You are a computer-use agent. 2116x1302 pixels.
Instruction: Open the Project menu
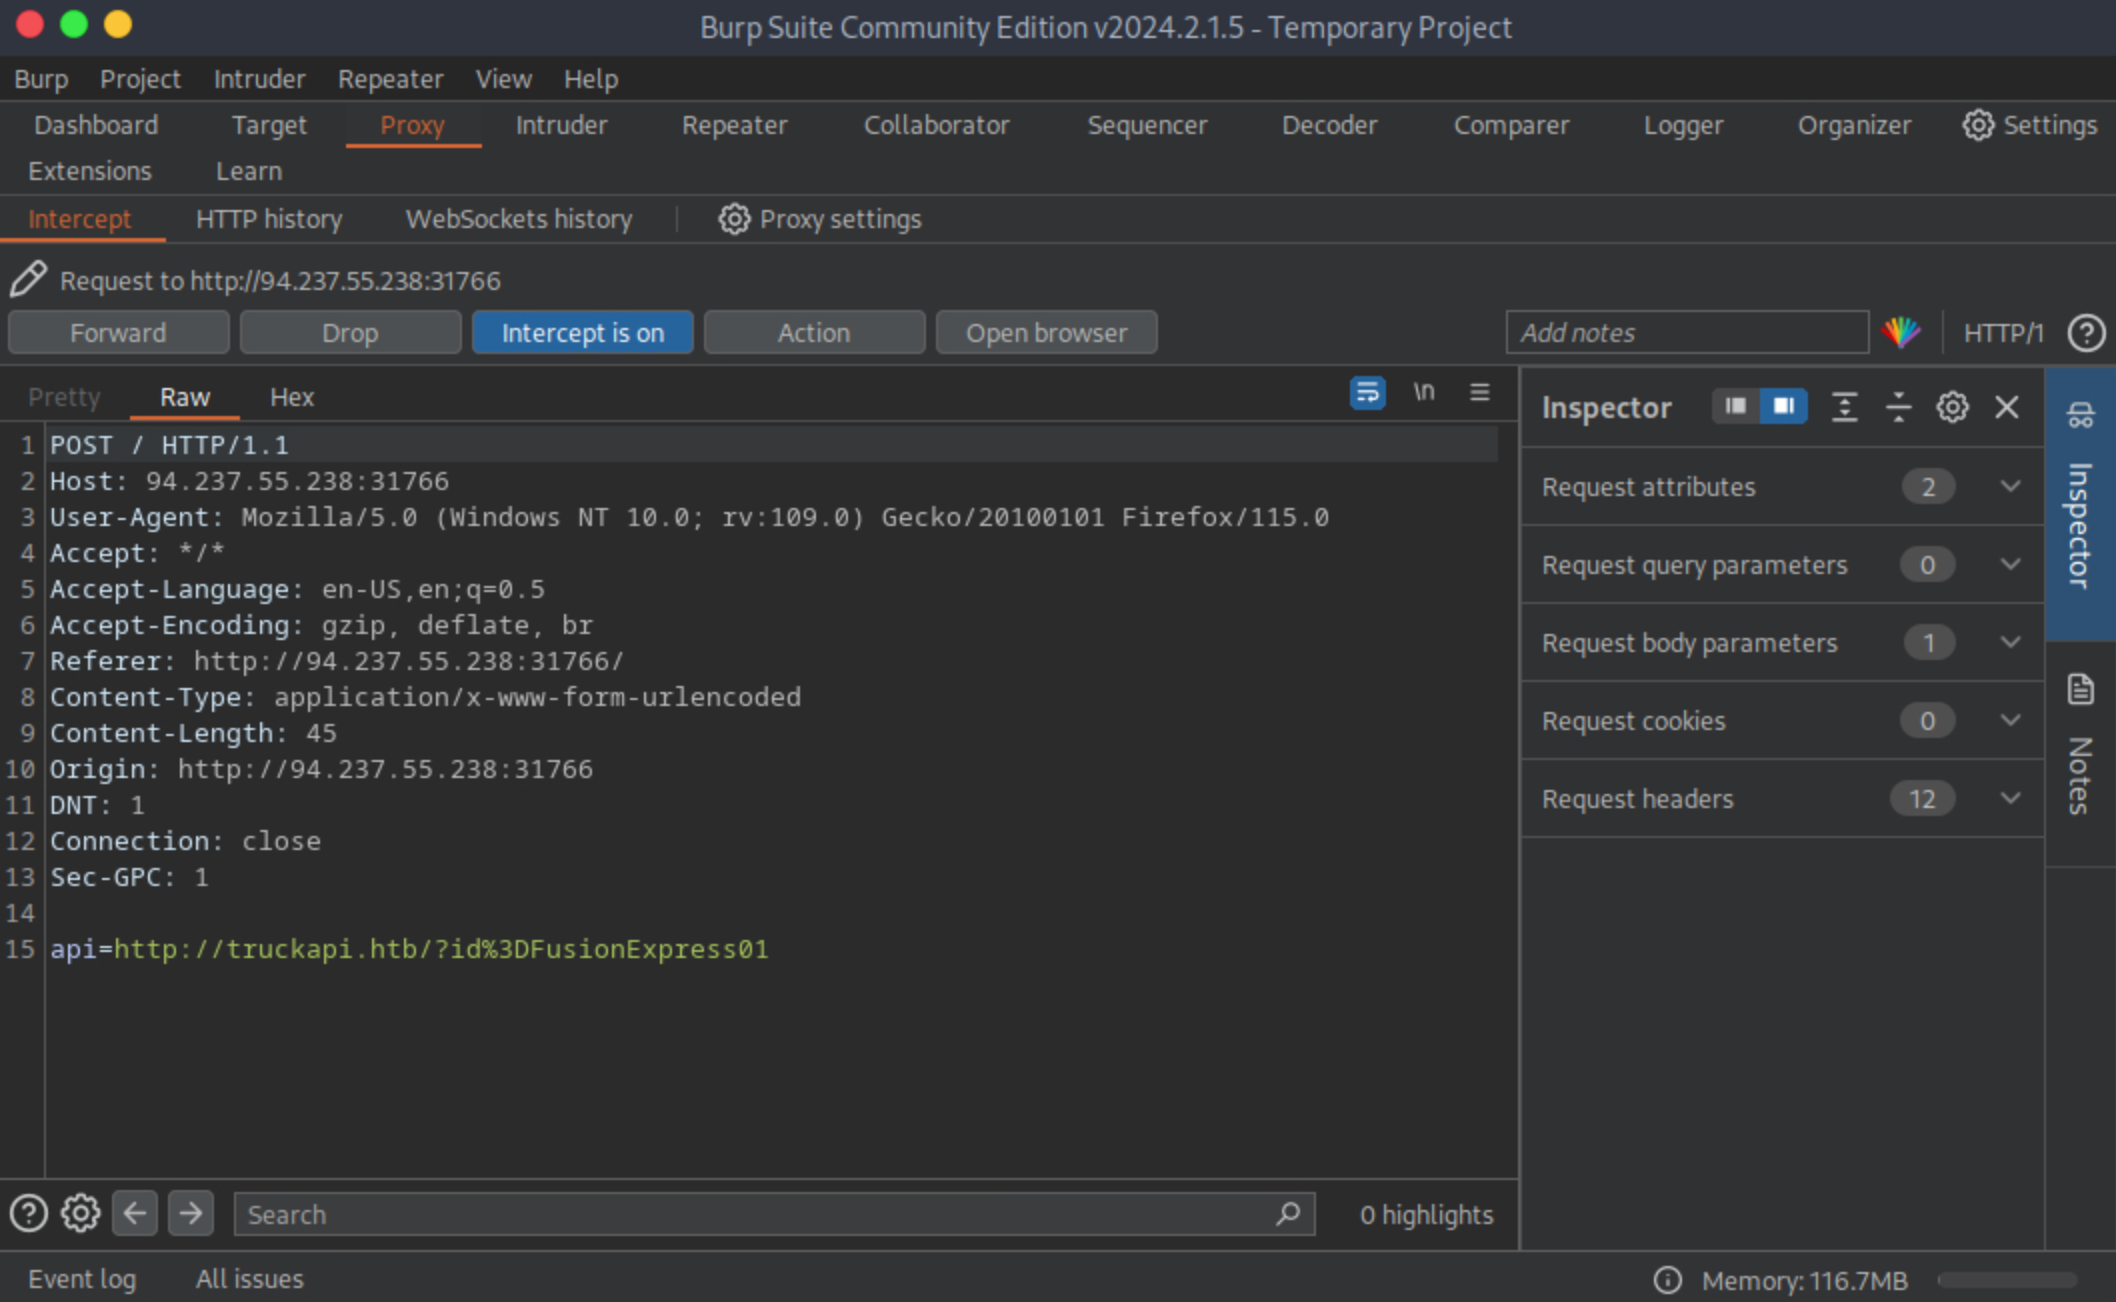pyautogui.click(x=140, y=79)
